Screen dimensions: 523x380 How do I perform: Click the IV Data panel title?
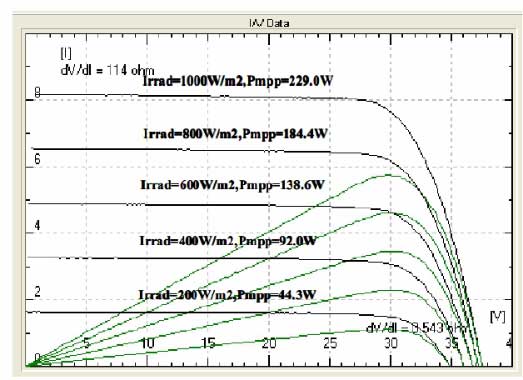[269, 23]
